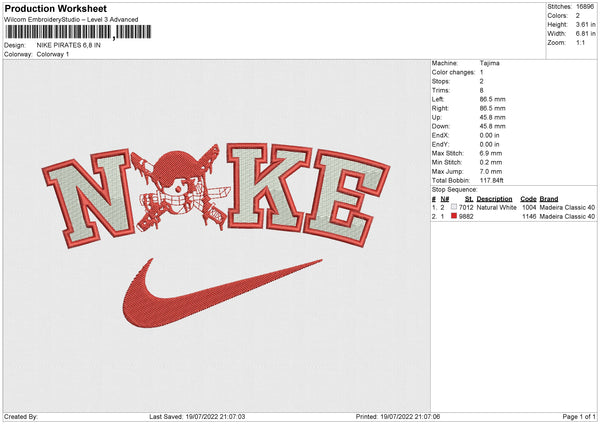600x424 pixels.
Task: Click the Zoom value '1:1'
Action: [x=580, y=42]
